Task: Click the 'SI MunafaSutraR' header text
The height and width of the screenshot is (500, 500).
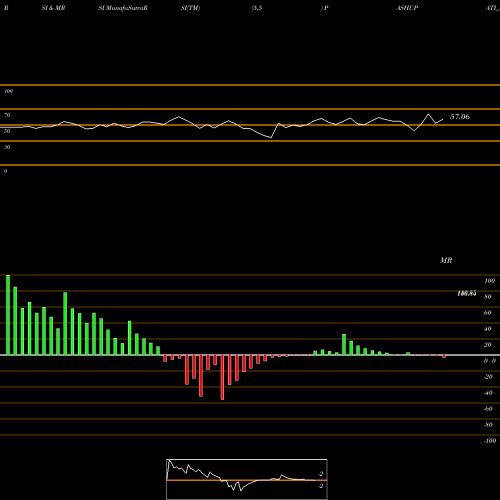Action: click(123, 8)
